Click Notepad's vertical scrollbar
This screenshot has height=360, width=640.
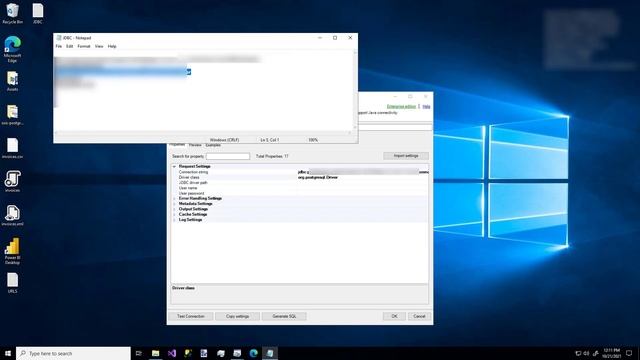click(355, 90)
